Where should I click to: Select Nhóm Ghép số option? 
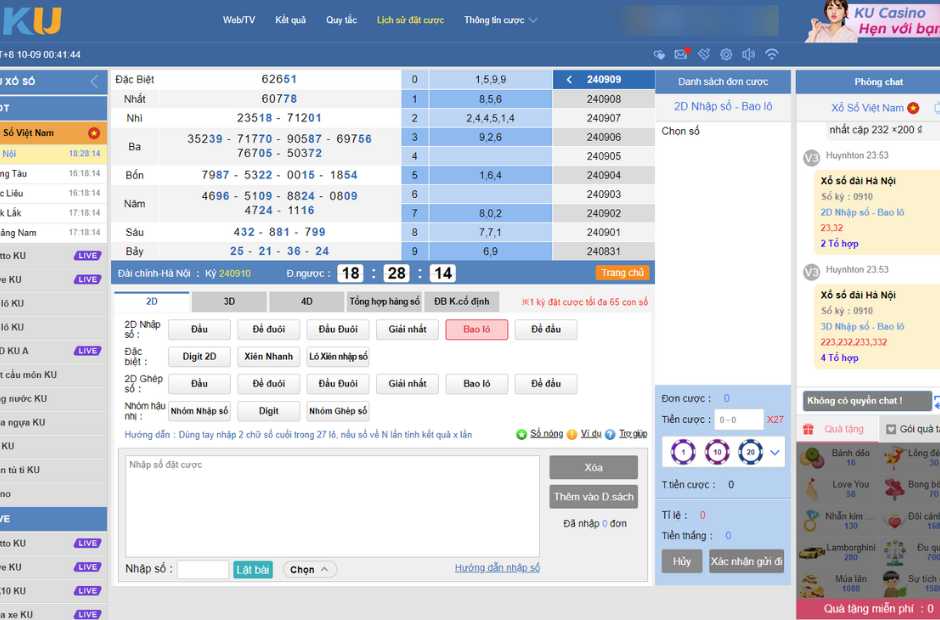click(x=338, y=411)
